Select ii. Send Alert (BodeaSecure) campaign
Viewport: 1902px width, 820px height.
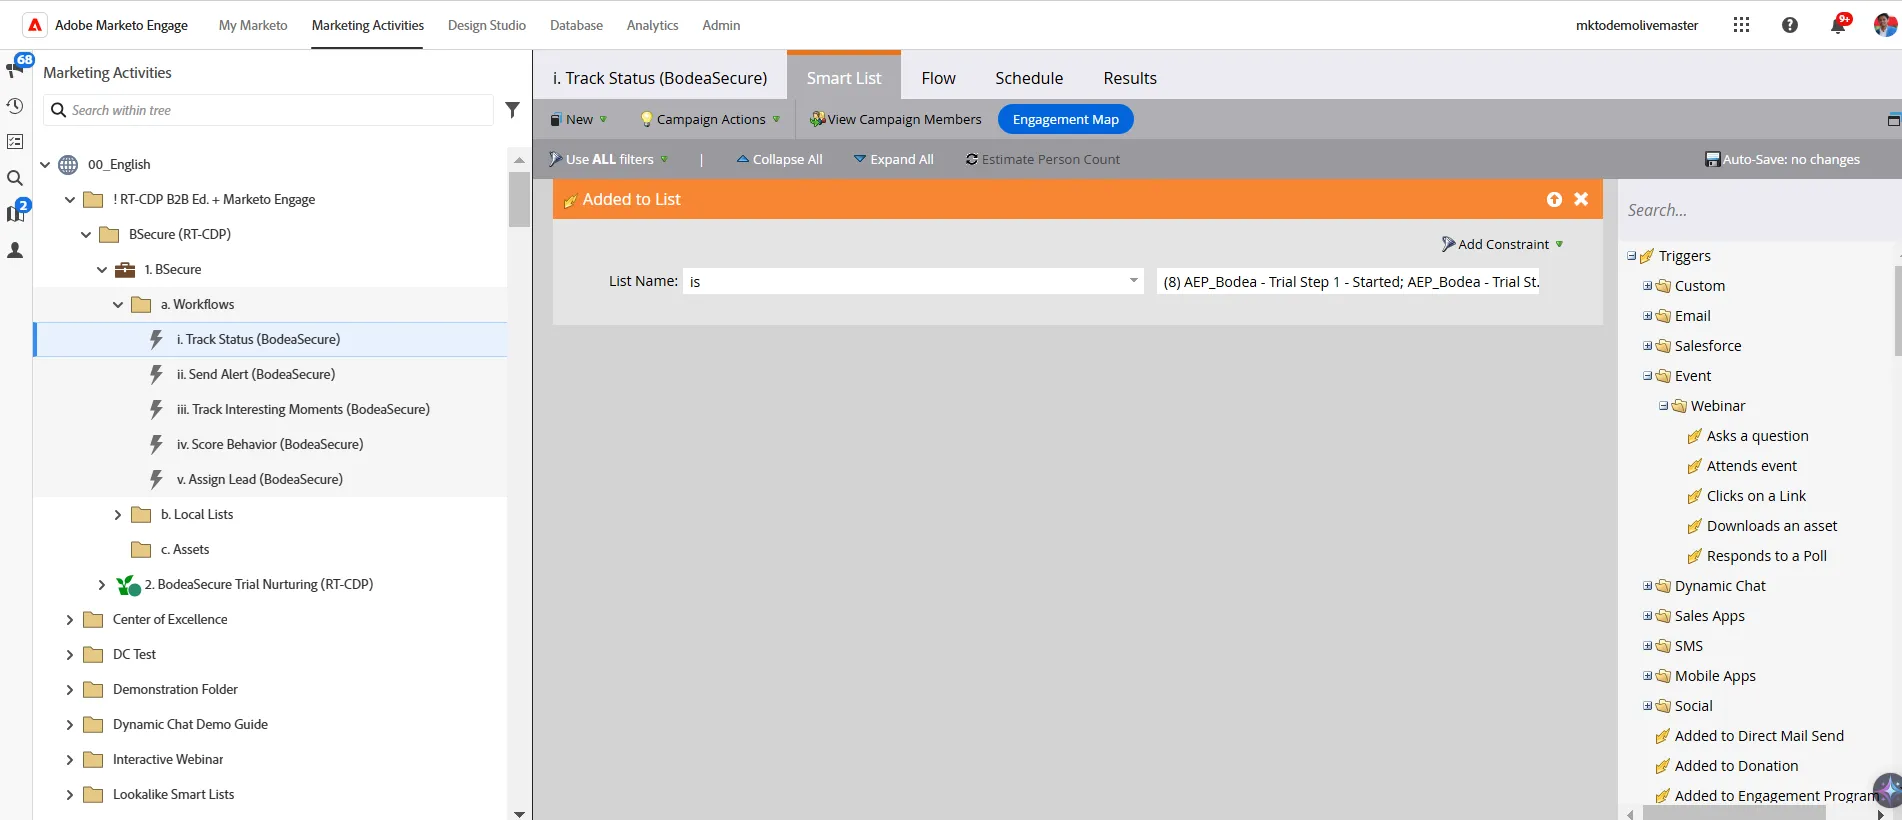click(x=256, y=374)
